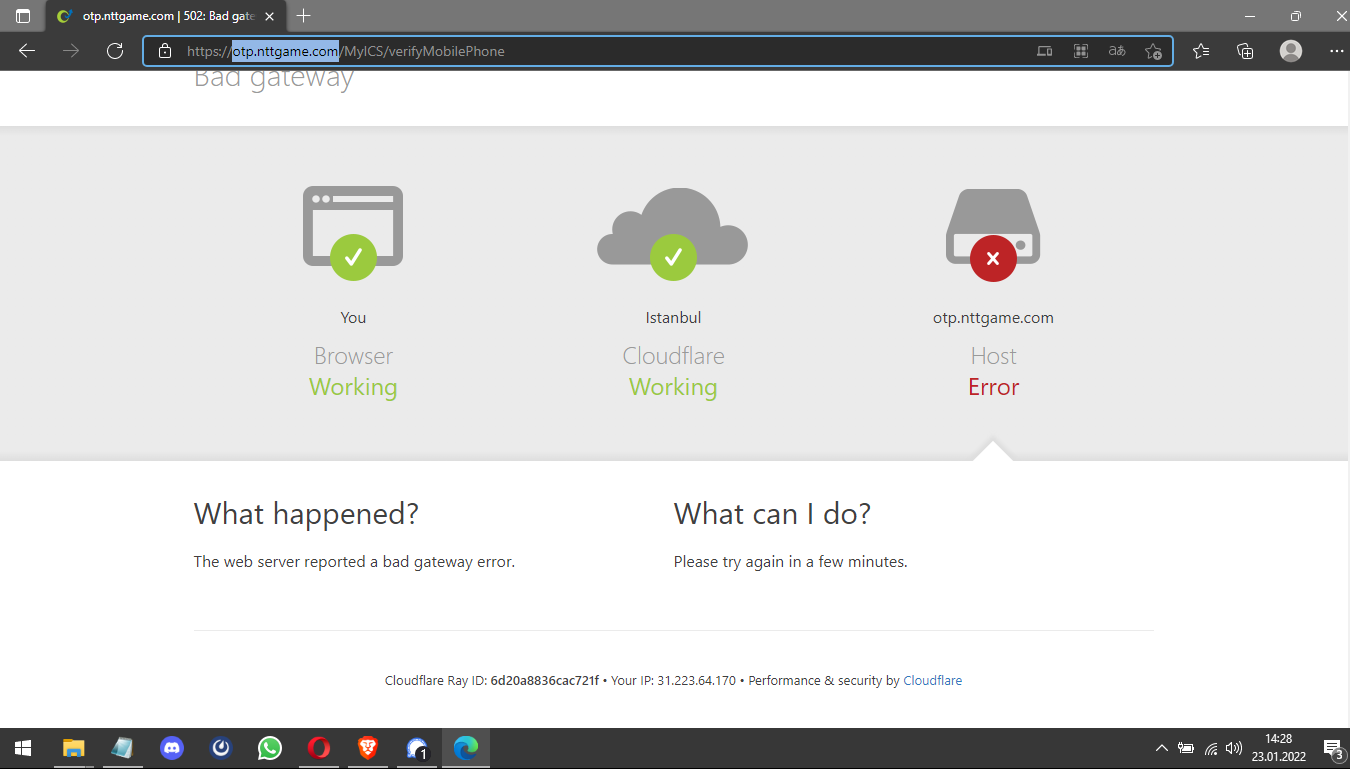Open Opera browser from the taskbar
The height and width of the screenshot is (769, 1350).
point(319,748)
